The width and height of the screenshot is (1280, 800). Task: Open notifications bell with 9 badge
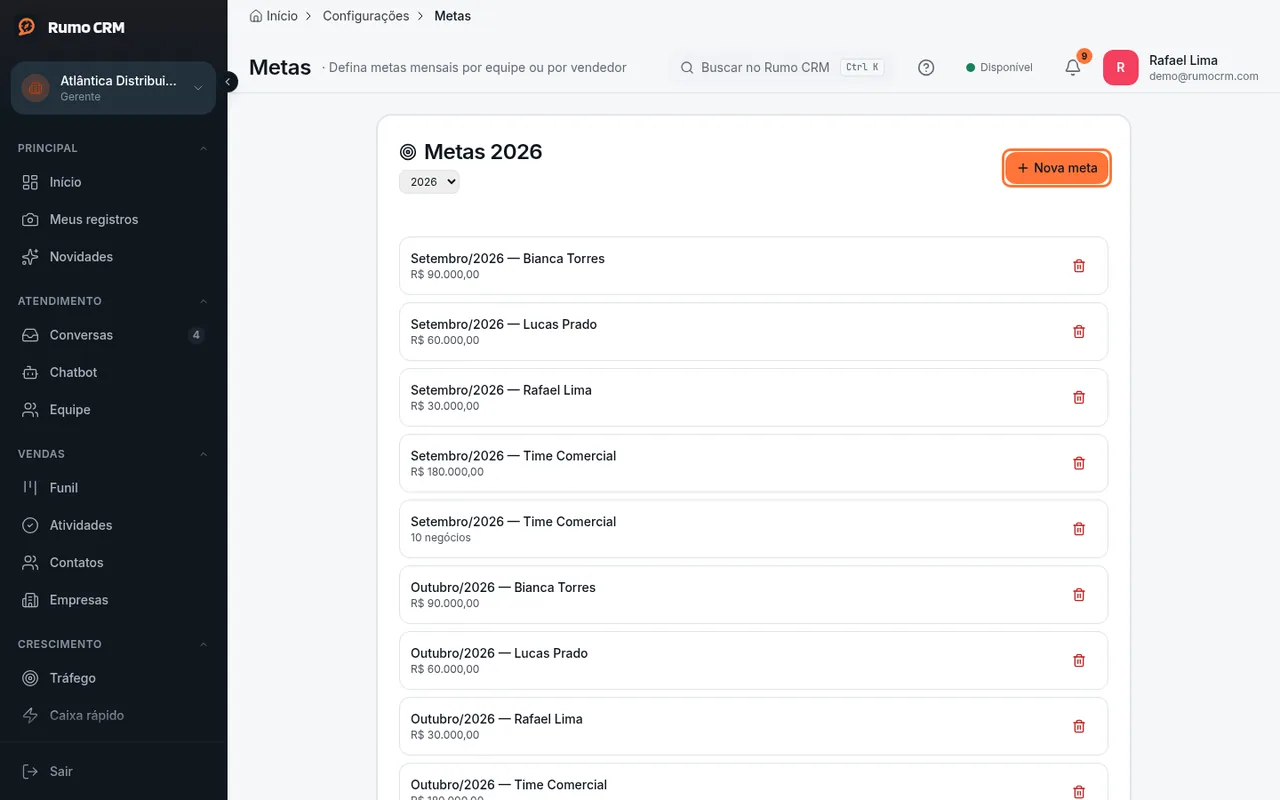point(1073,67)
